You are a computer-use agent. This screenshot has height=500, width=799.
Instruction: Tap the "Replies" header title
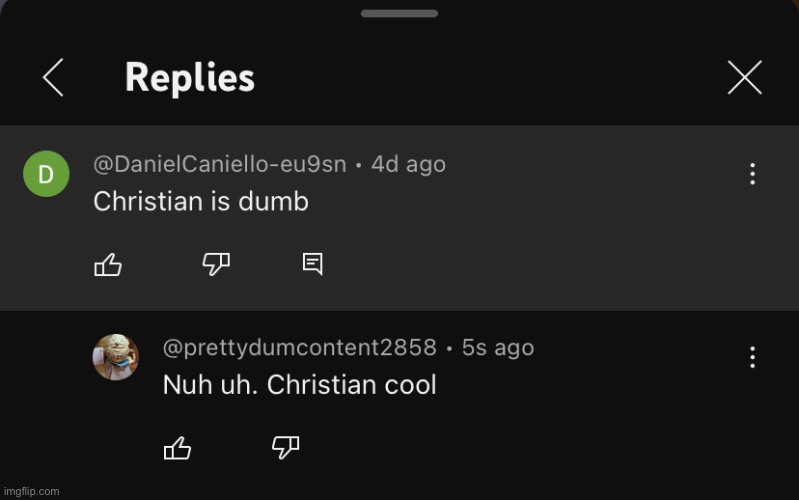(190, 78)
